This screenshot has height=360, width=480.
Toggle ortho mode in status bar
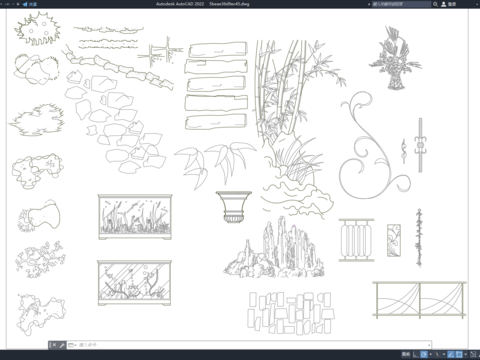(415, 354)
